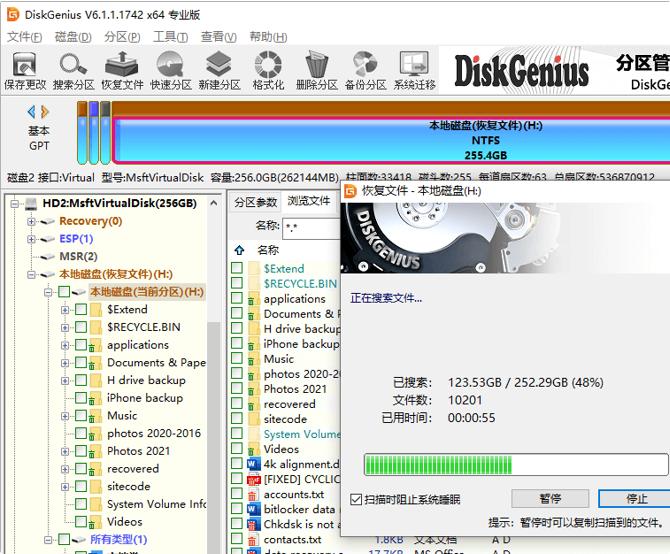Click the 暂停 (Pause) button

(x=550, y=498)
